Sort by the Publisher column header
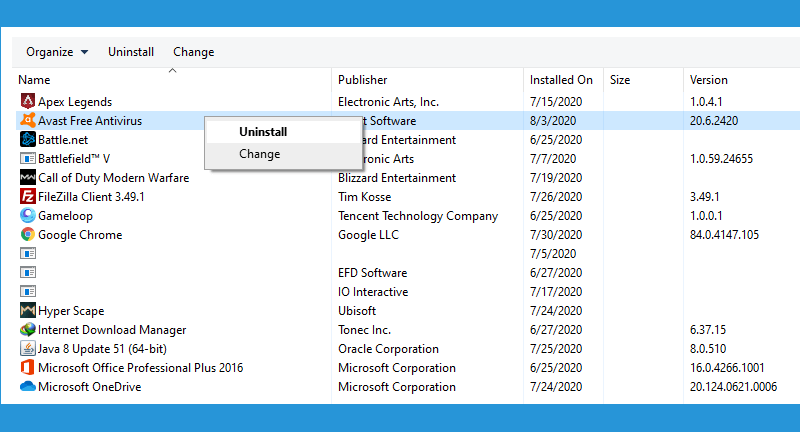Image resolution: width=800 pixels, height=432 pixels. (362, 80)
